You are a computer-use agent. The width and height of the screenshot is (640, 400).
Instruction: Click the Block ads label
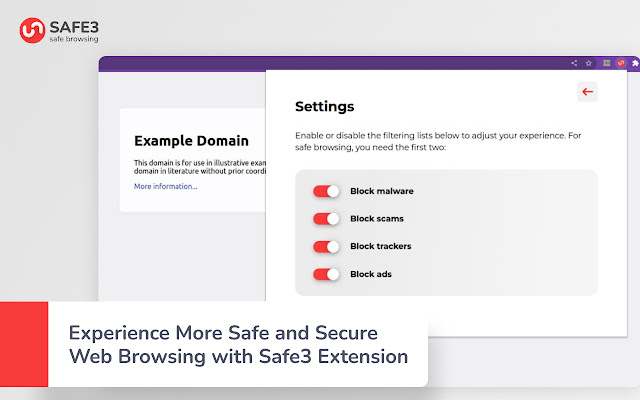[x=371, y=274]
